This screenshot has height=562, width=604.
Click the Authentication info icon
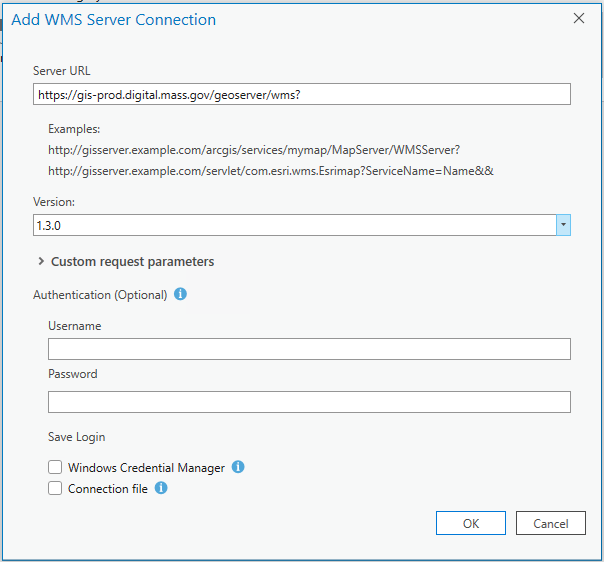pos(180,295)
